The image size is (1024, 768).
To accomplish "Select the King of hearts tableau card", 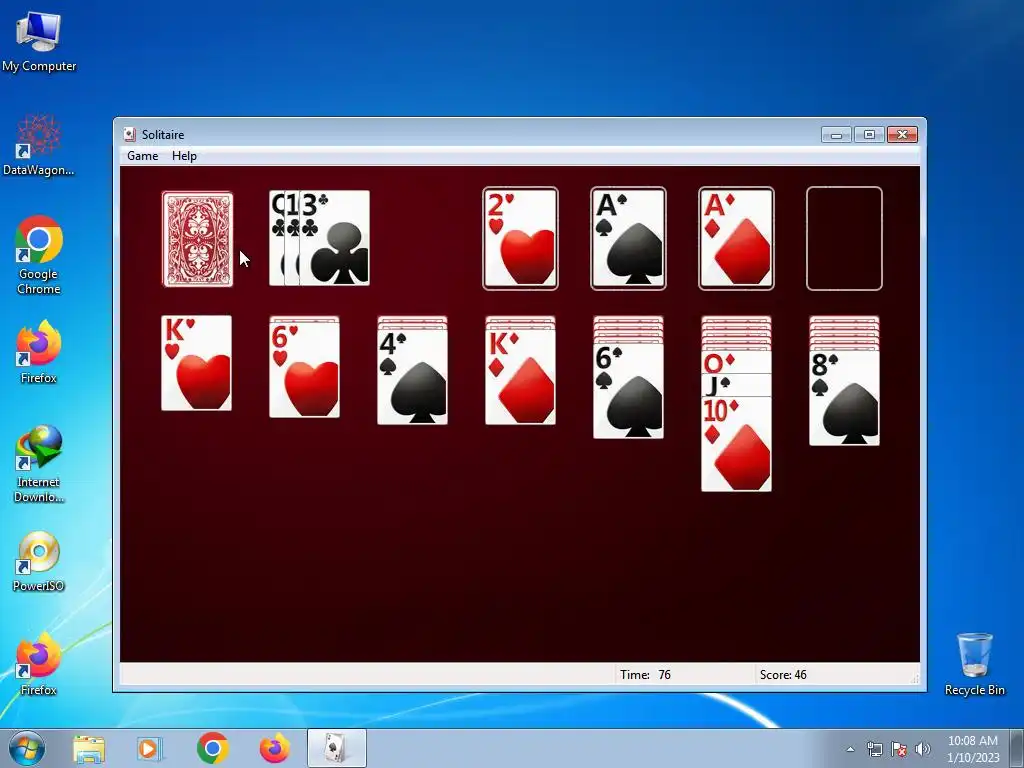I will 197,363.
